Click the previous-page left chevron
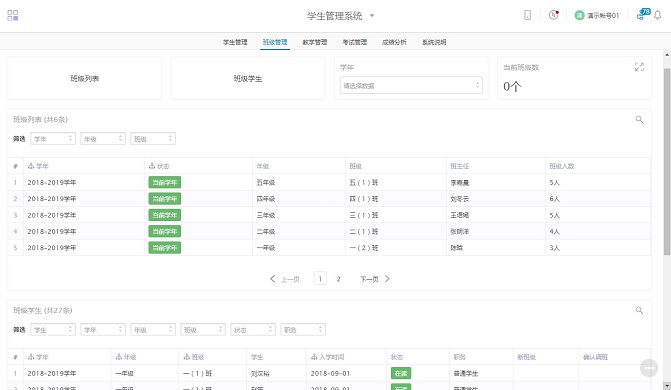Viewport: 671px width, 390px height. point(273,279)
